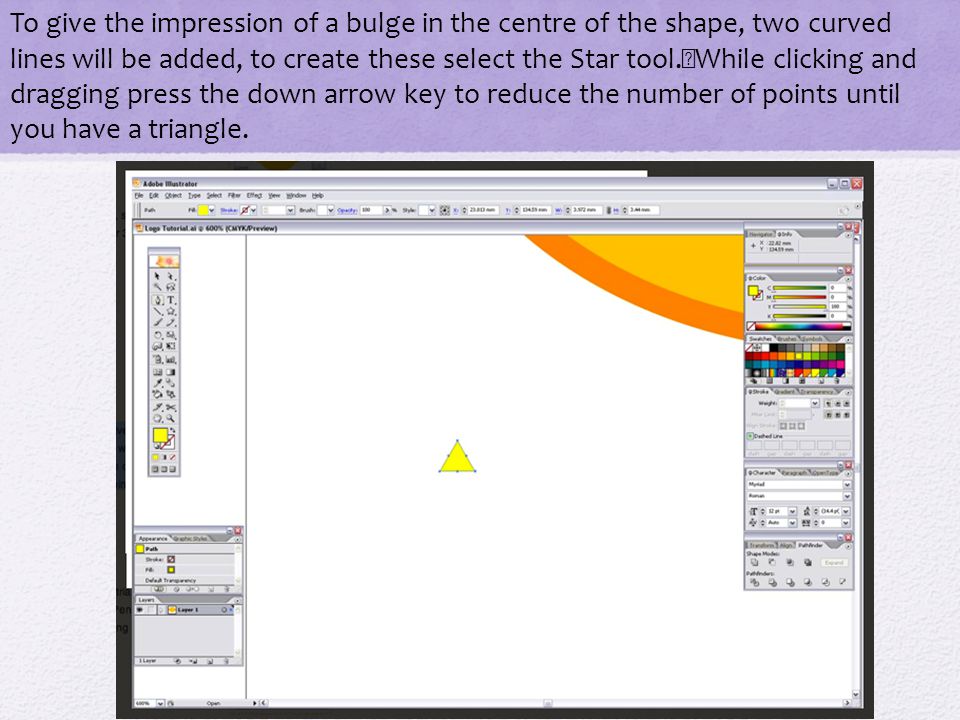The width and height of the screenshot is (960, 720).
Task: Select the Scissors tool
Action: pos(171,407)
